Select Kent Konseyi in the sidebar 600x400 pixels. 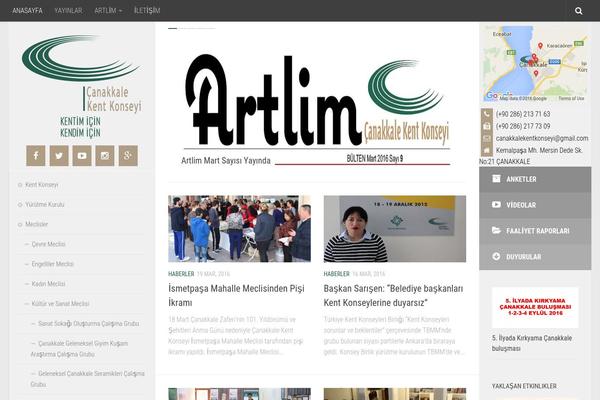[x=42, y=185]
